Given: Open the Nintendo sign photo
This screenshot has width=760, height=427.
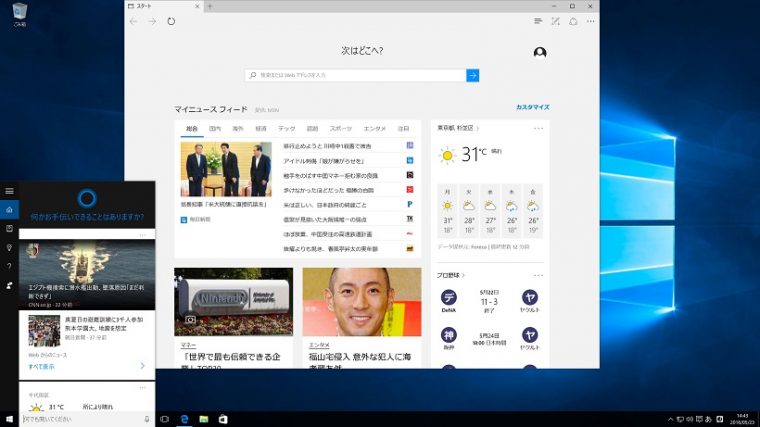Looking at the screenshot, I should (234, 301).
